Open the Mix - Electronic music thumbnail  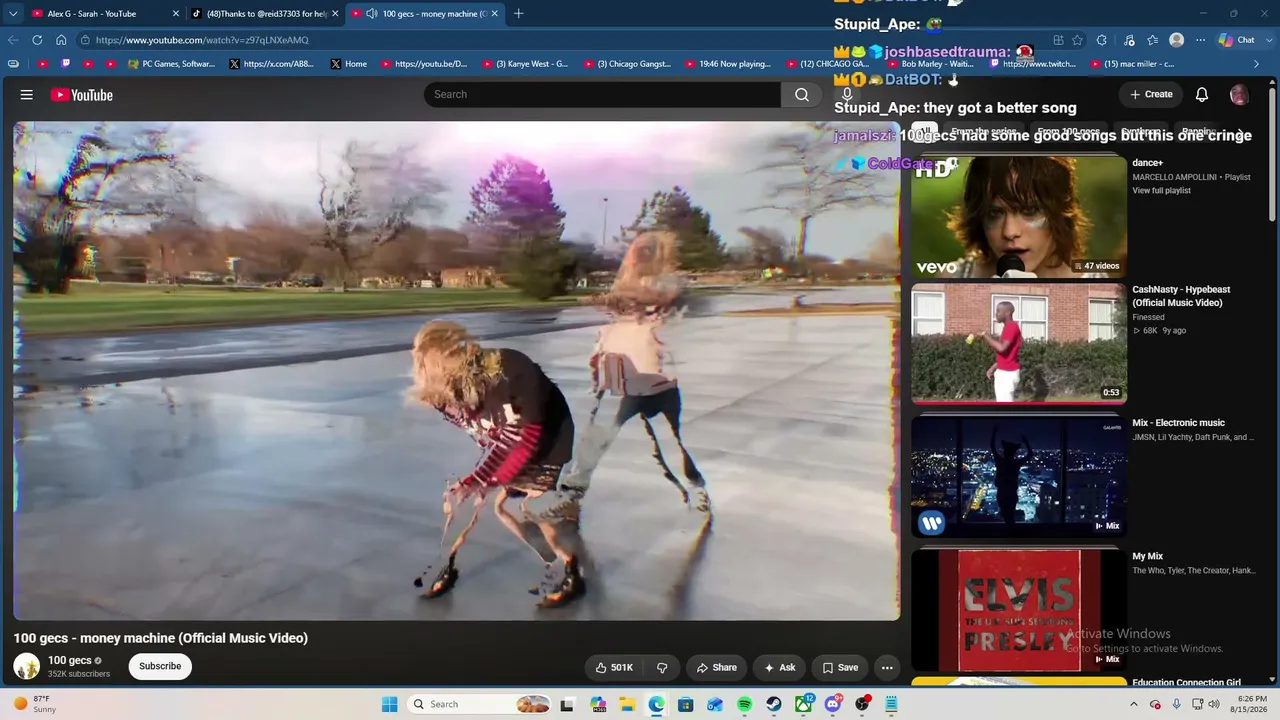pos(1019,477)
